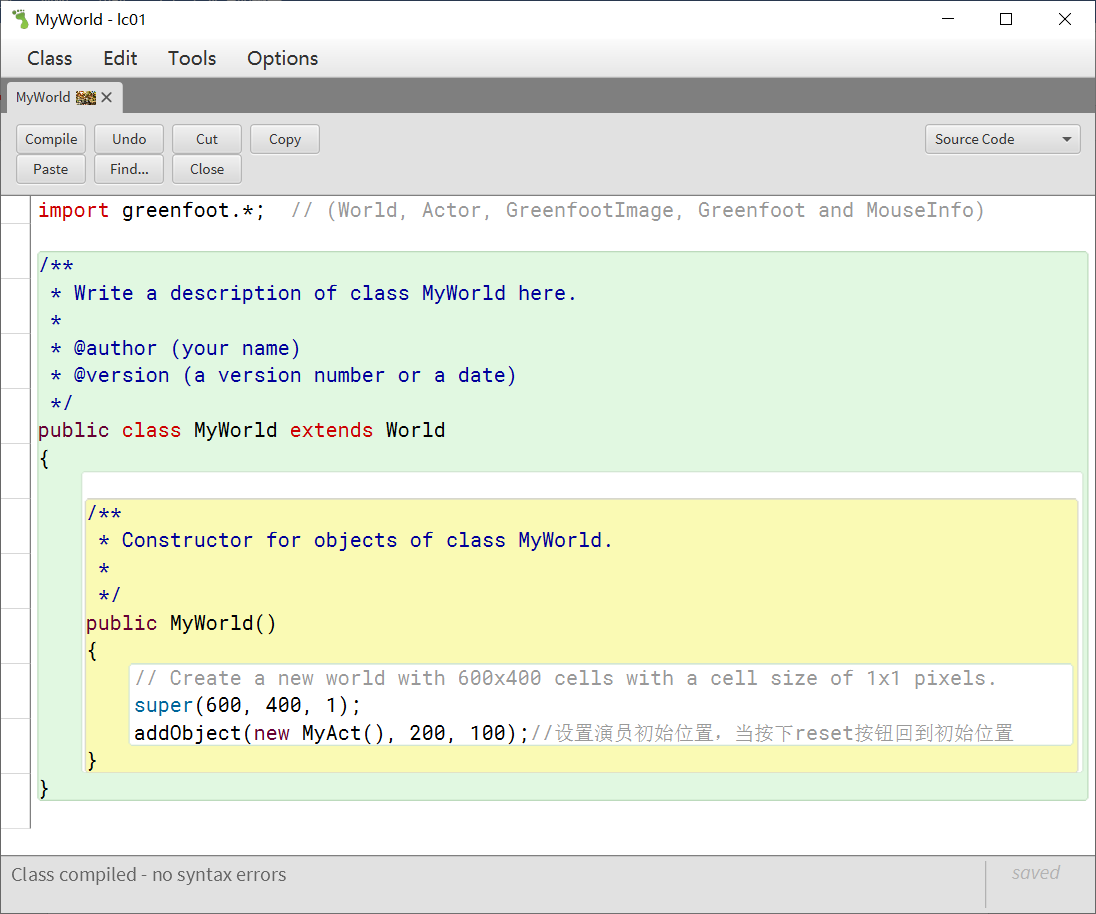Select the MyWorld editor tab
Viewport: 1096px width, 914px height.
43,97
